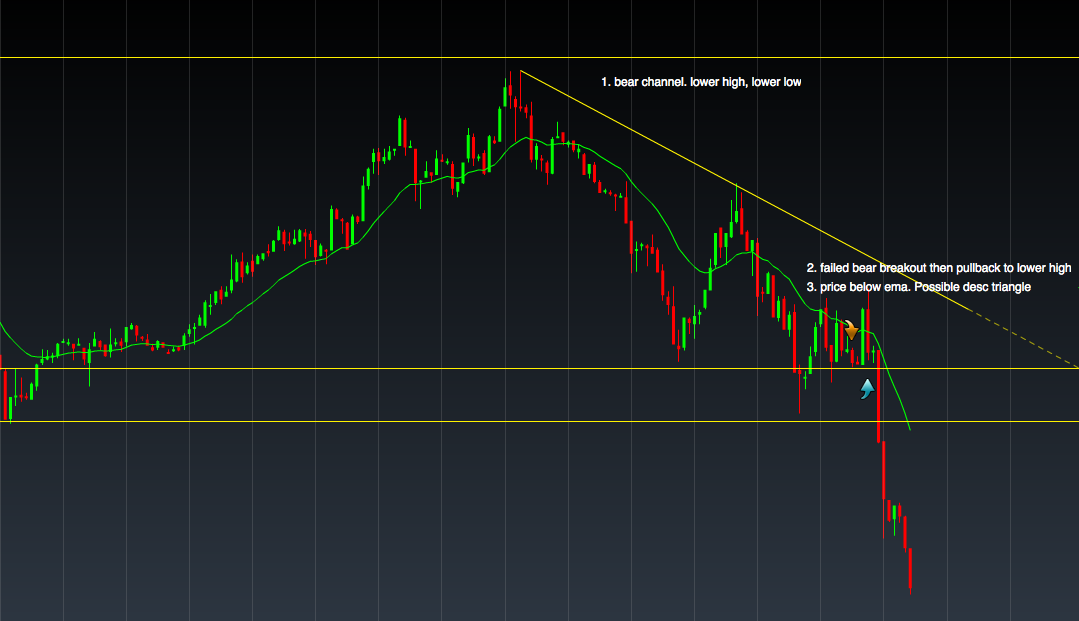This screenshot has height=621, width=1079.
Task: Select the descending yellow trendline
Action: (746, 191)
